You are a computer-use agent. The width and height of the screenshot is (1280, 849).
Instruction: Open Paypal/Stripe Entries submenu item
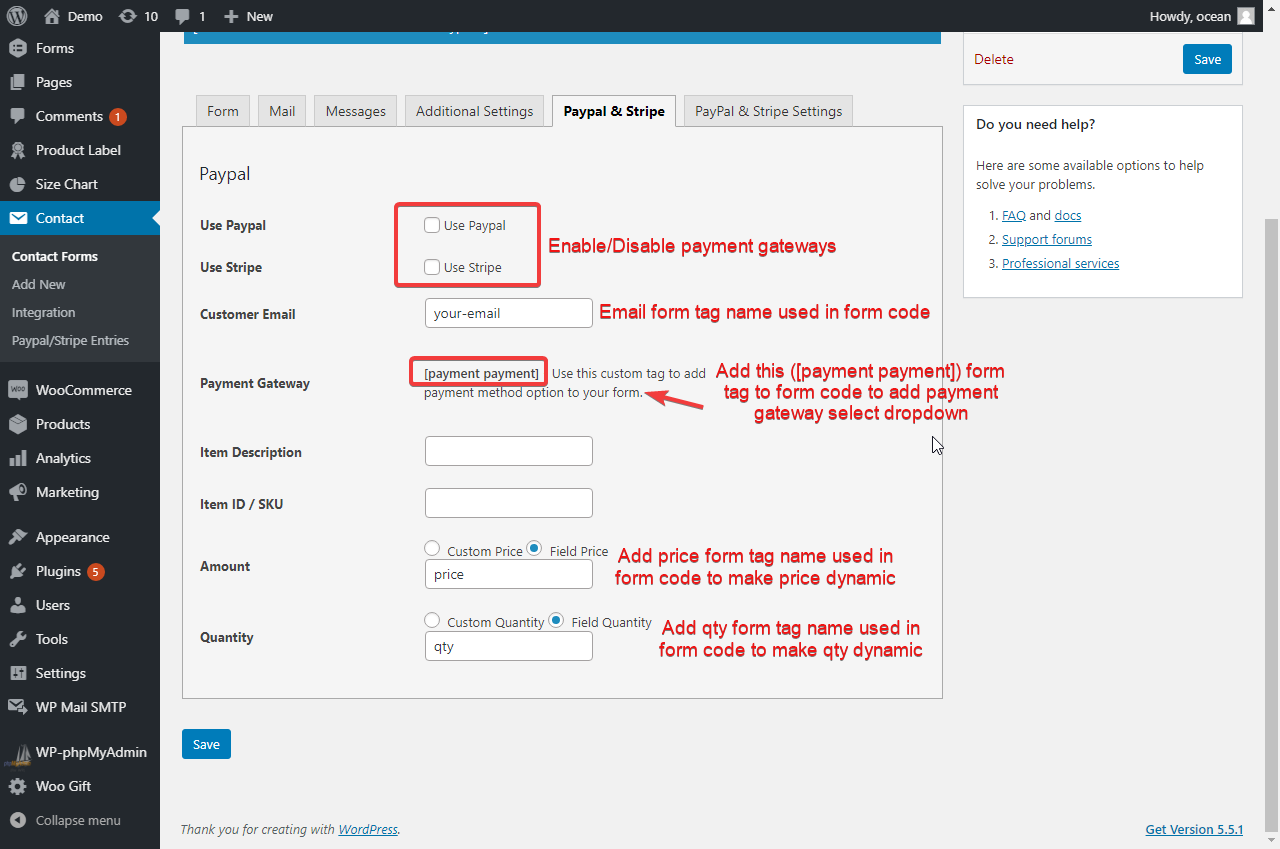click(x=70, y=340)
